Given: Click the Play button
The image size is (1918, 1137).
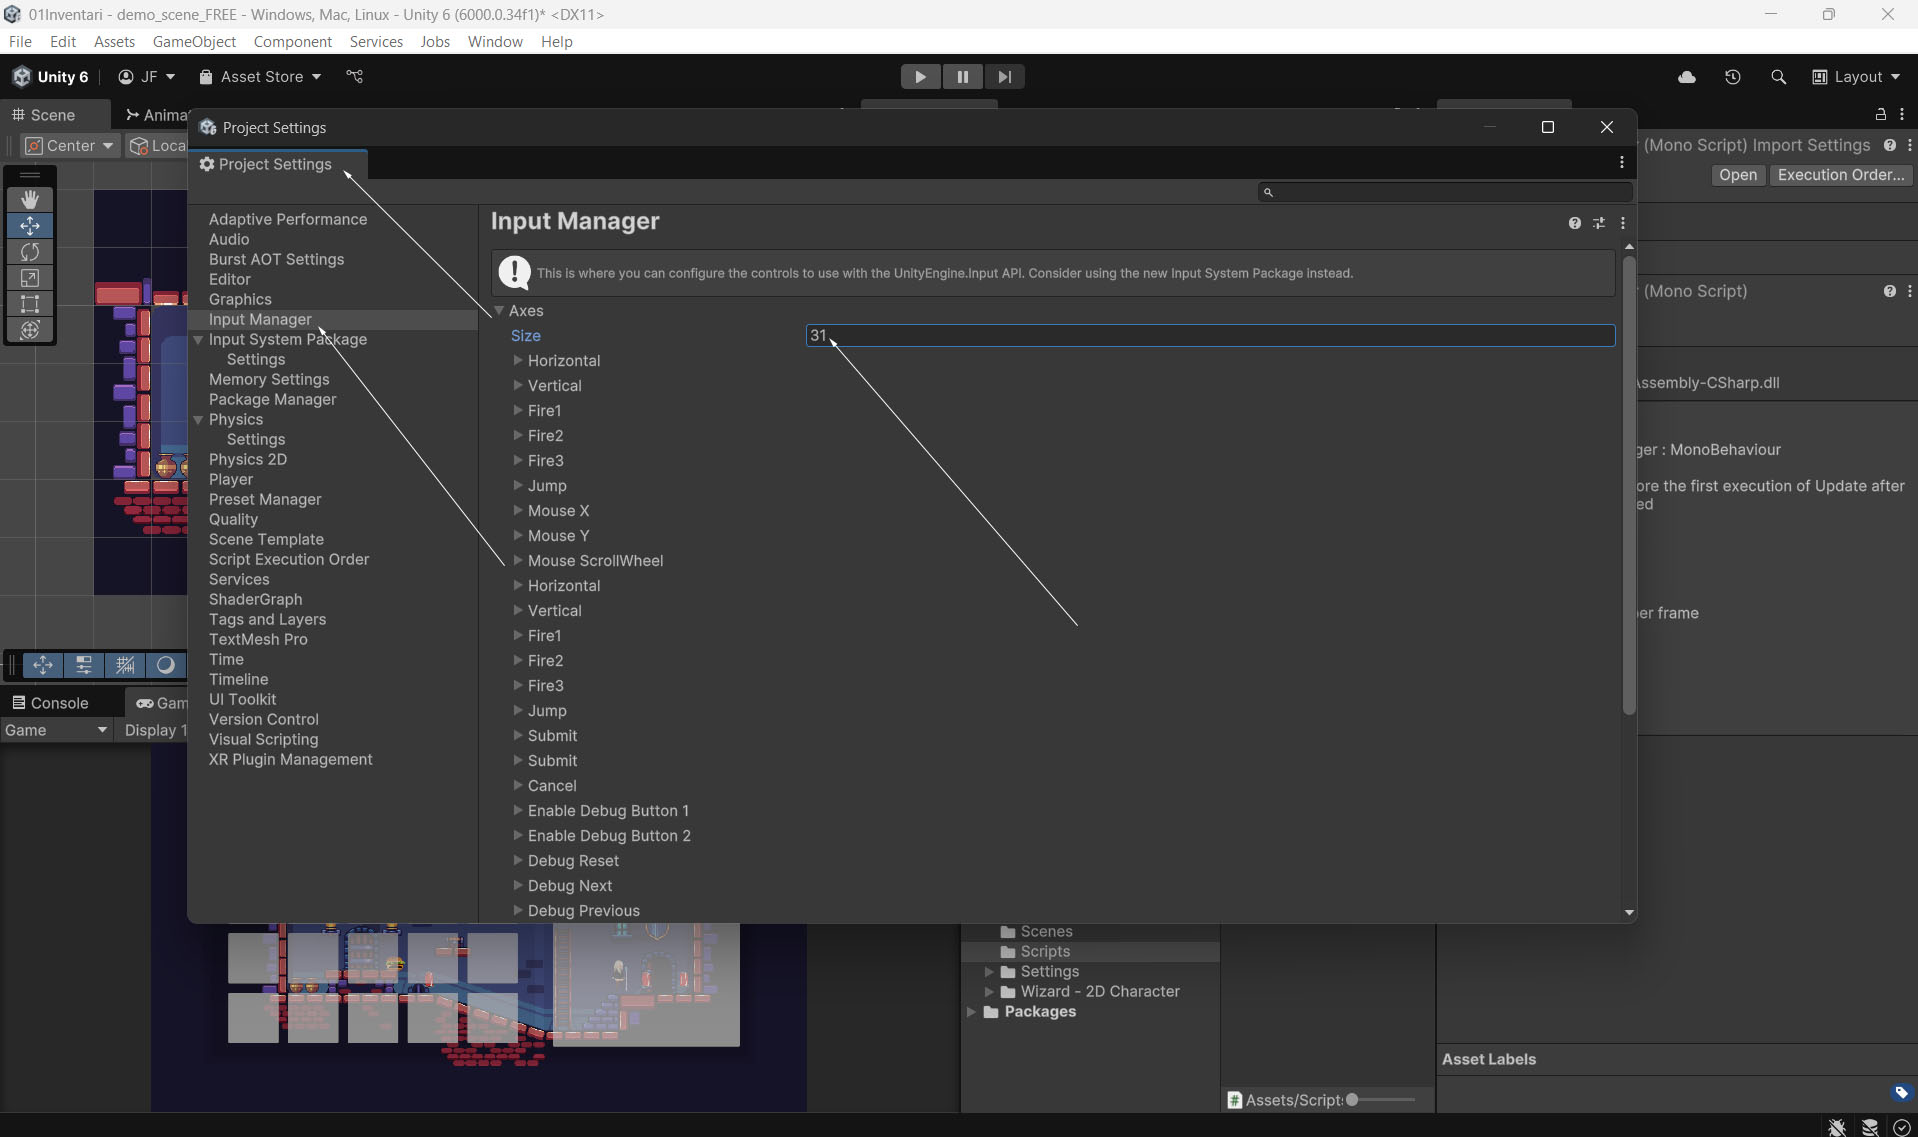Looking at the screenshot, I should point(920,77).
